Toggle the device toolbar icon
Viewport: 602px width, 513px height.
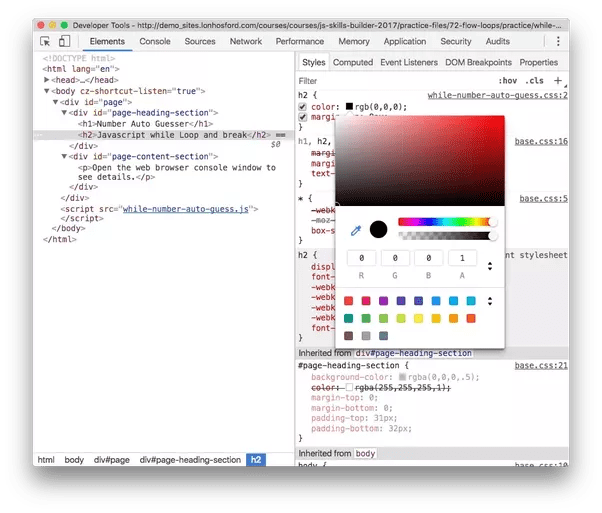coord(64,41)
